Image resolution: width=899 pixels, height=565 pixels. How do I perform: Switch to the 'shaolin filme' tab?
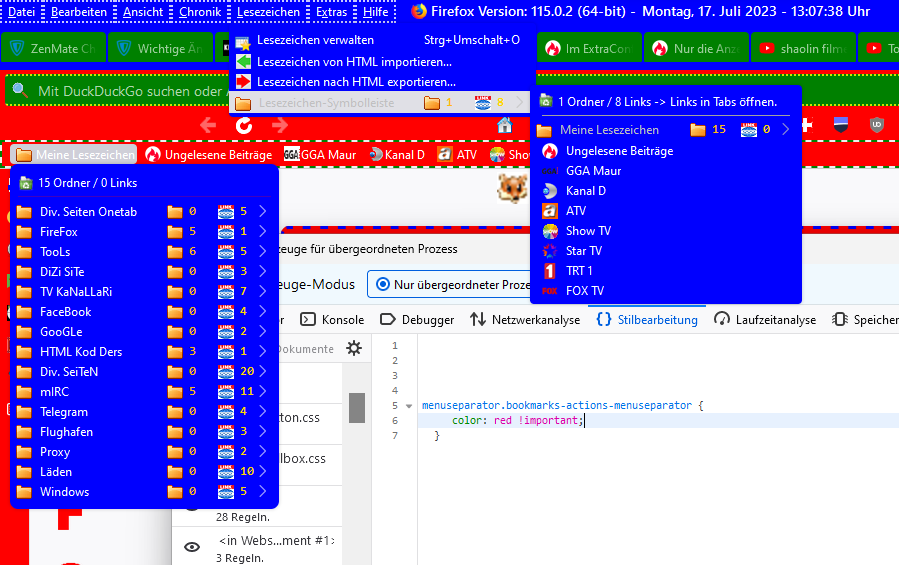[x=805, y=48]
